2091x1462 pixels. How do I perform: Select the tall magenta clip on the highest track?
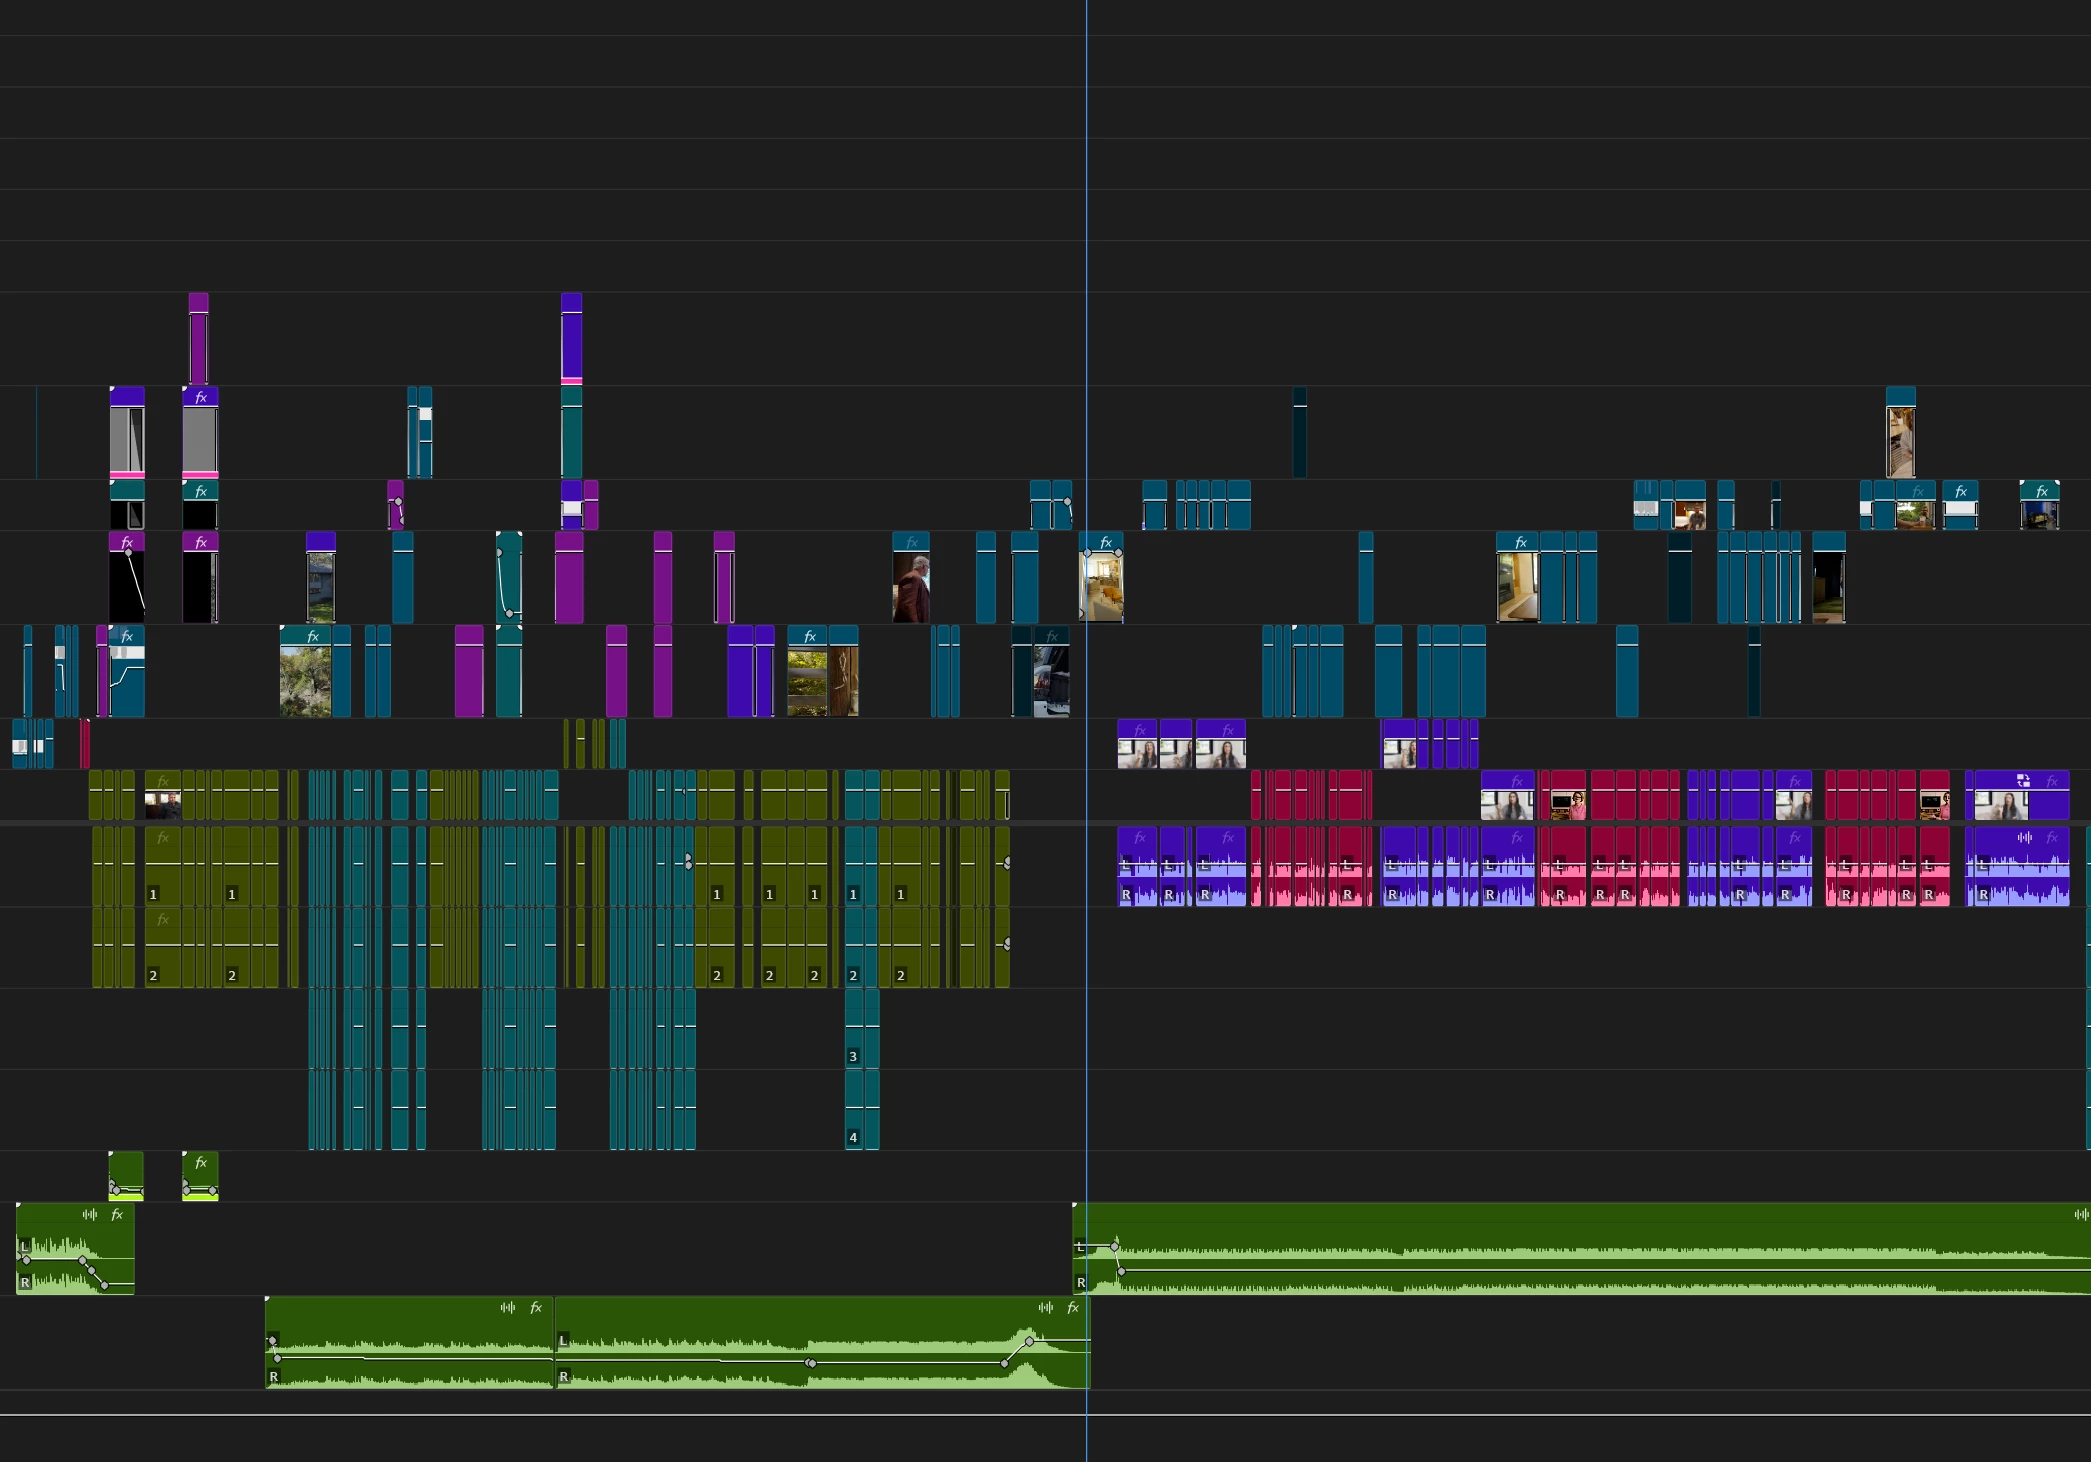click(199, 338)
